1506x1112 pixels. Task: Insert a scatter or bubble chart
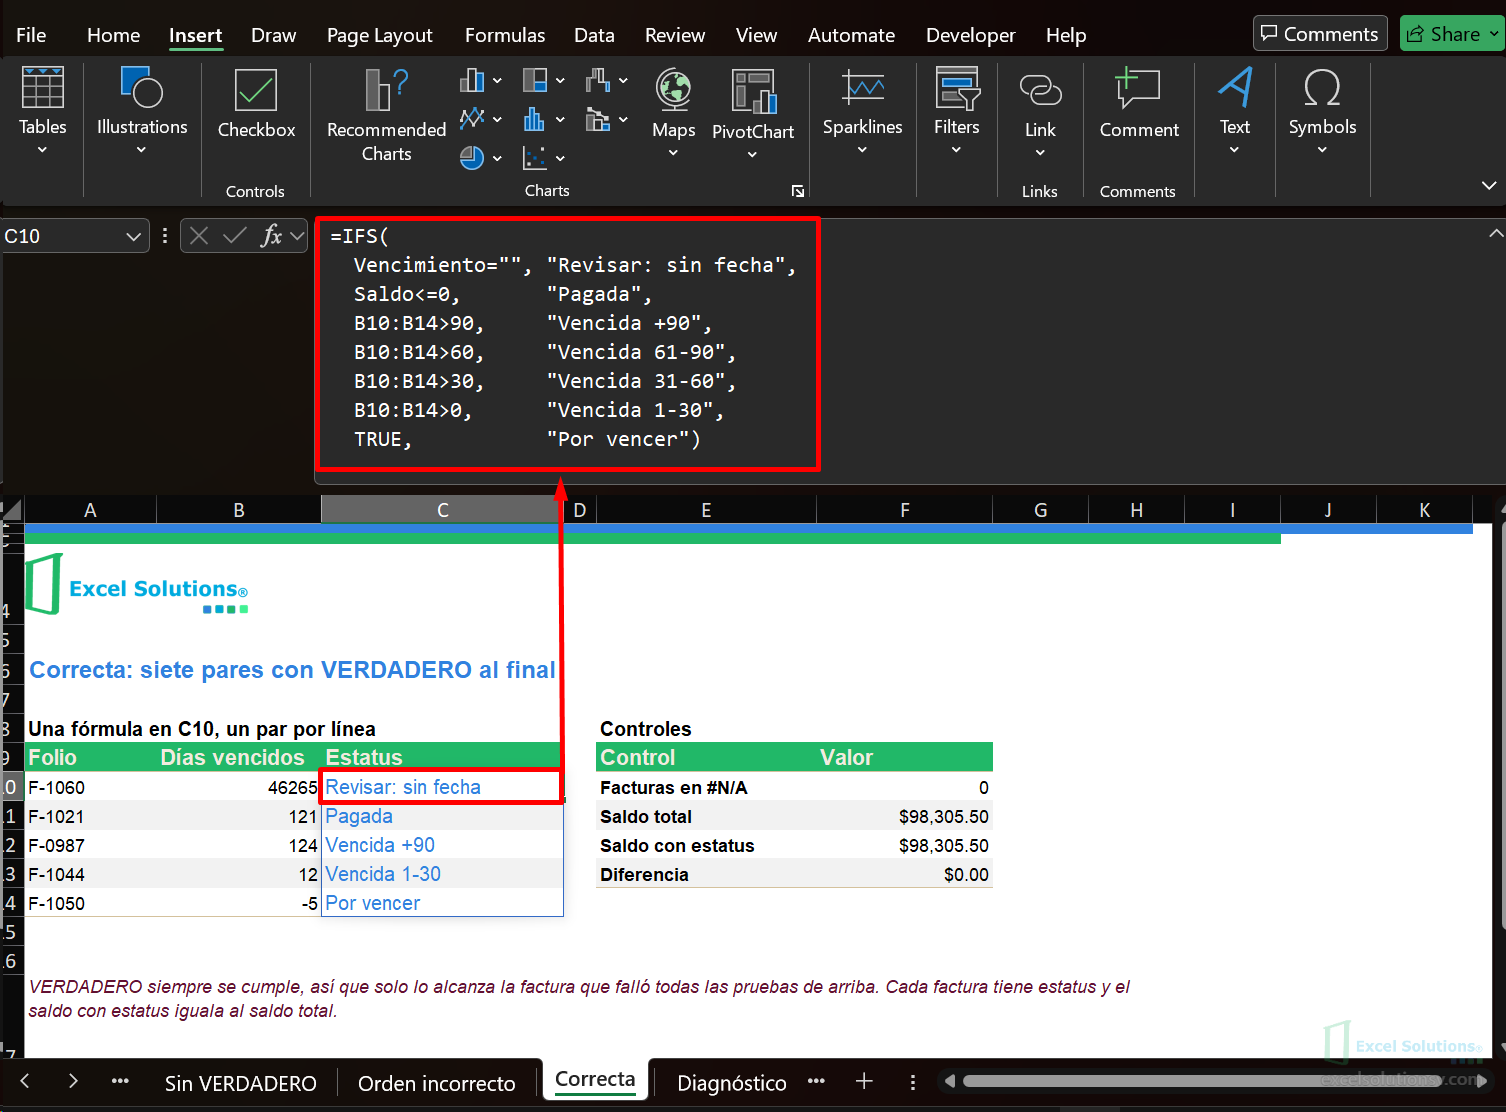544,158
